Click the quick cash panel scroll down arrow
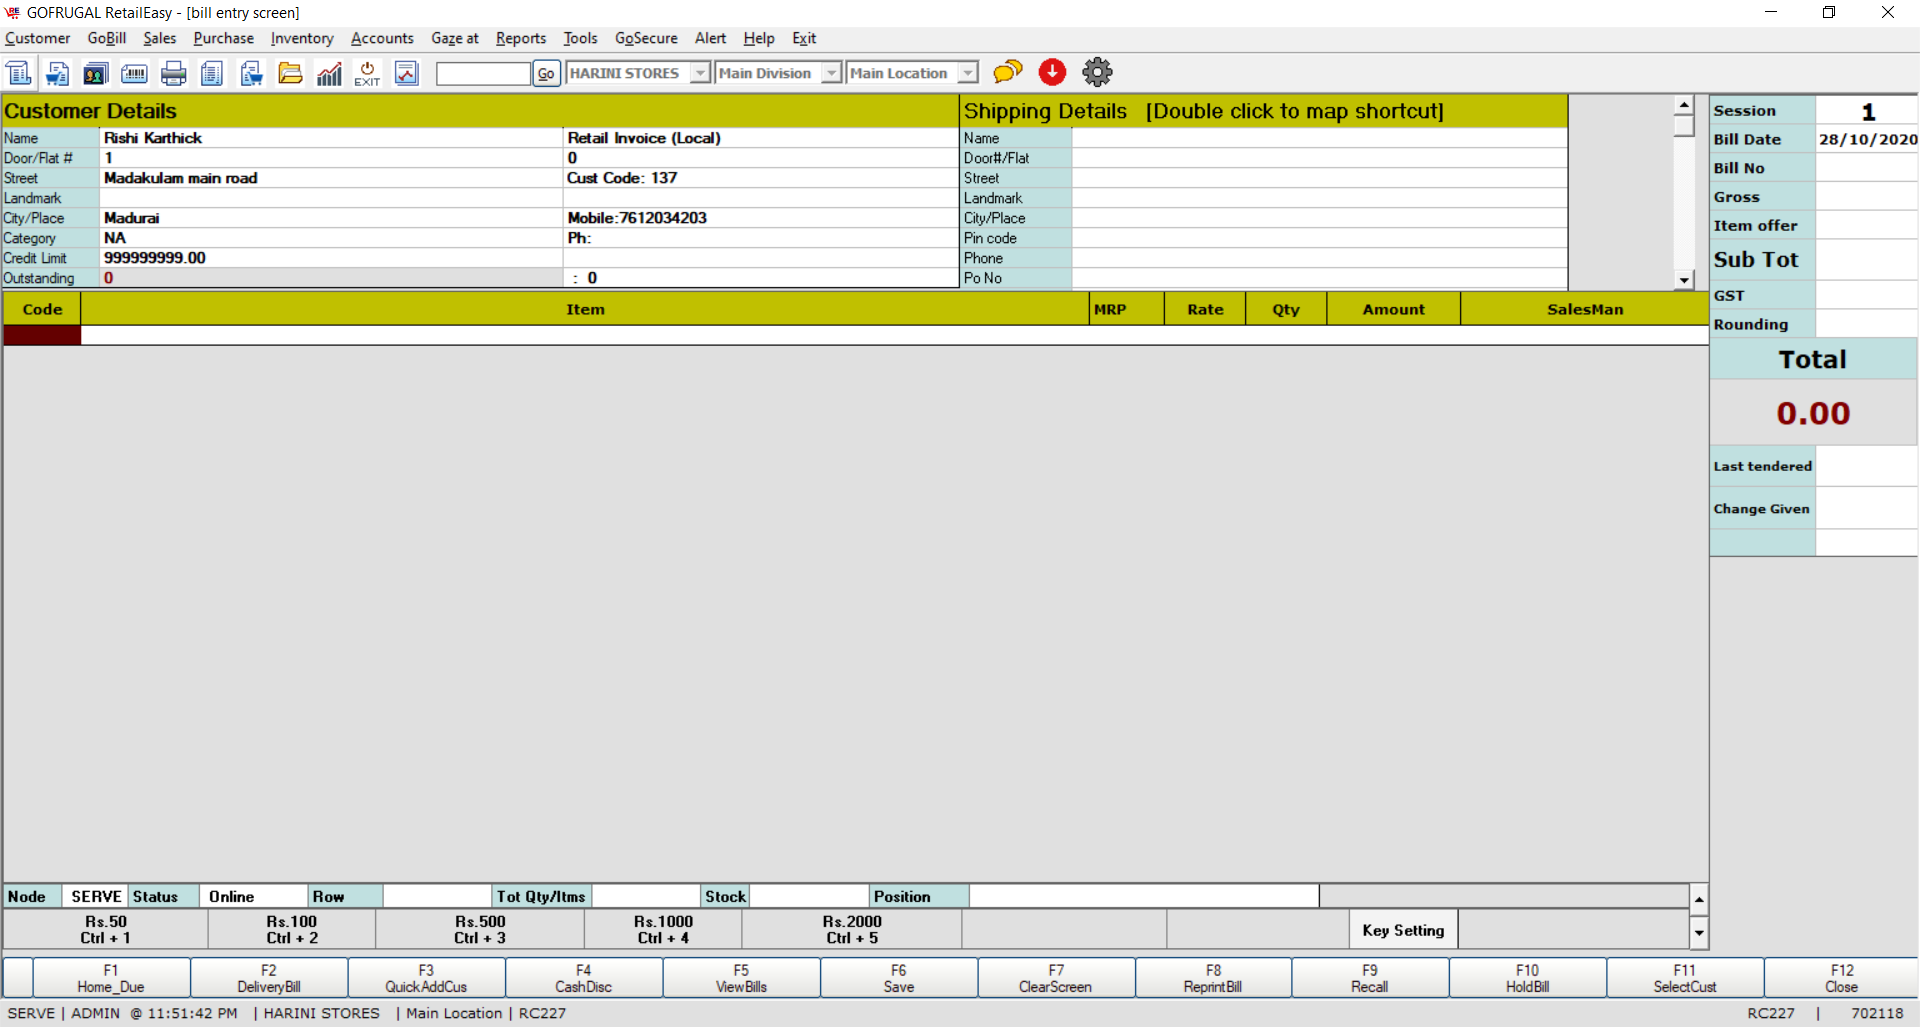Screen dimensions: 1920x1027 1699,933
